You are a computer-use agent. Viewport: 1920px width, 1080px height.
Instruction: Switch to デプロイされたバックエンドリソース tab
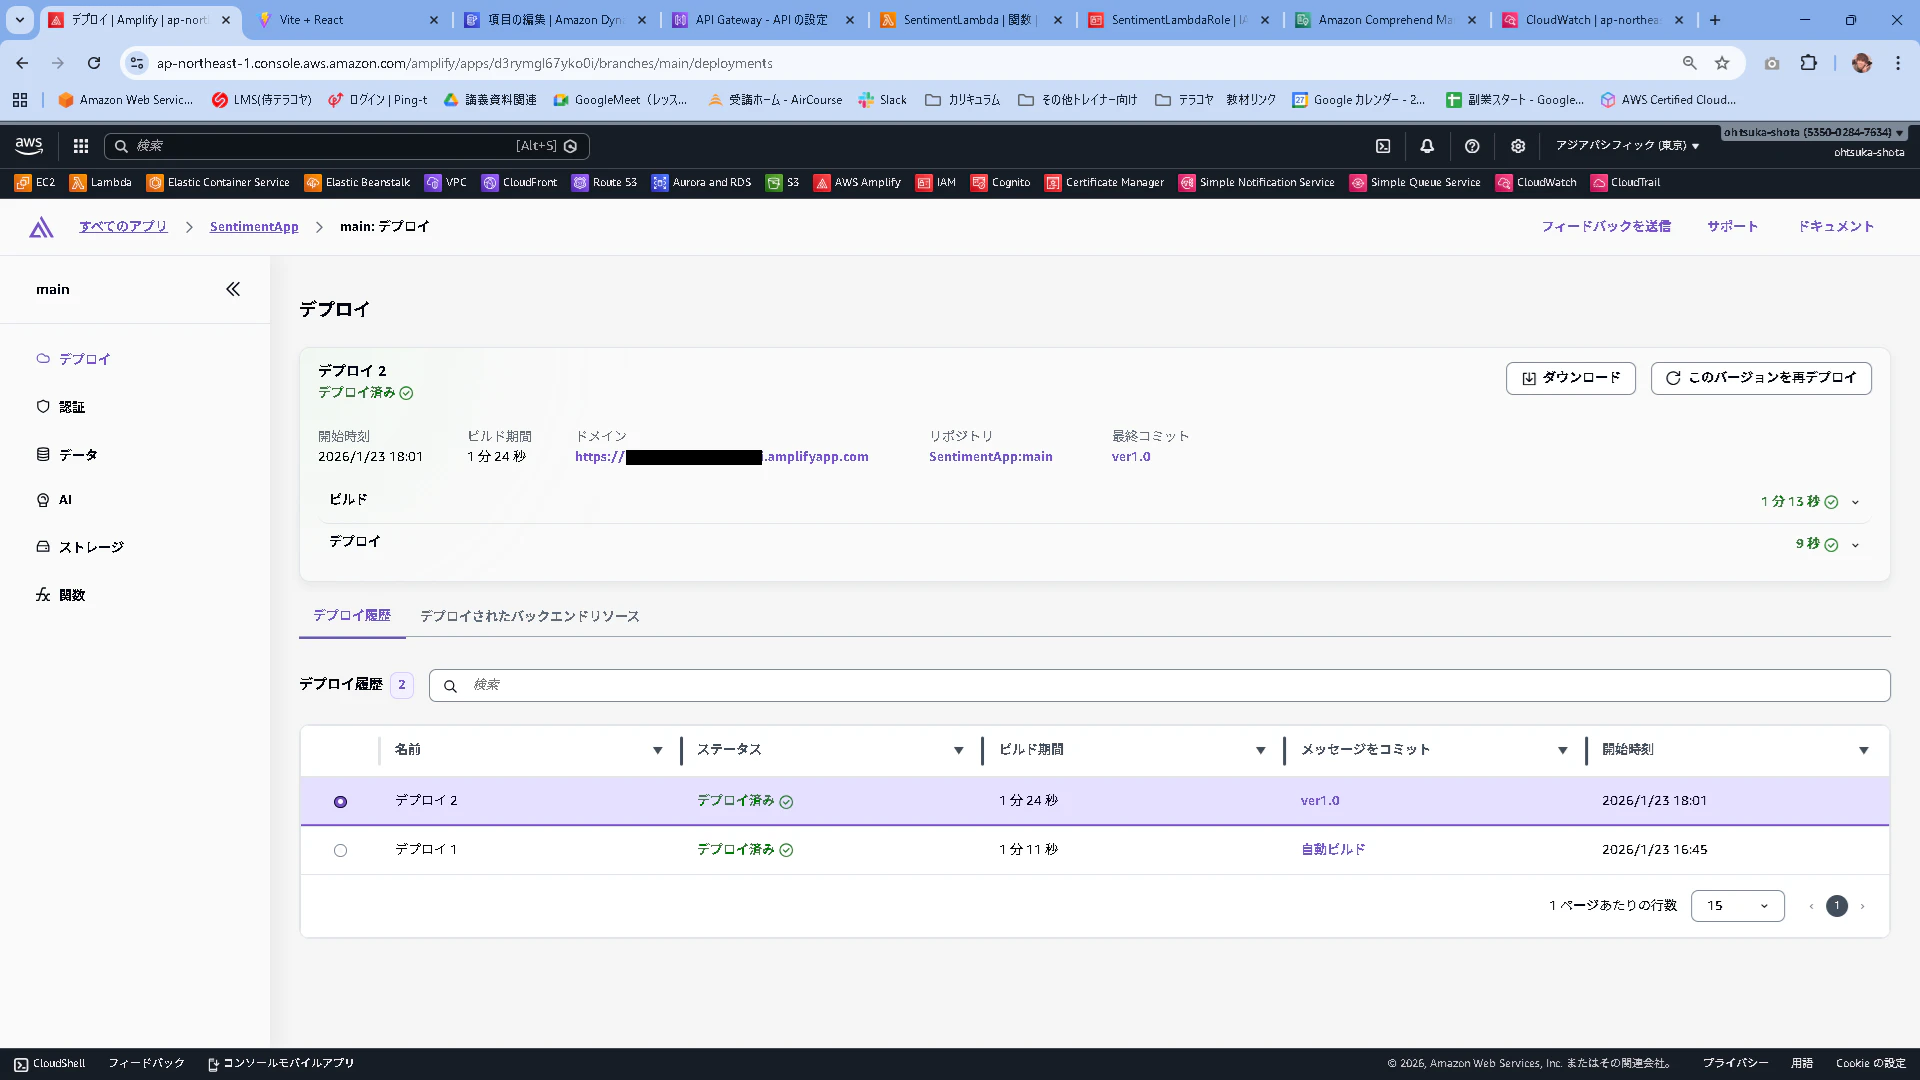coord(529,616)
